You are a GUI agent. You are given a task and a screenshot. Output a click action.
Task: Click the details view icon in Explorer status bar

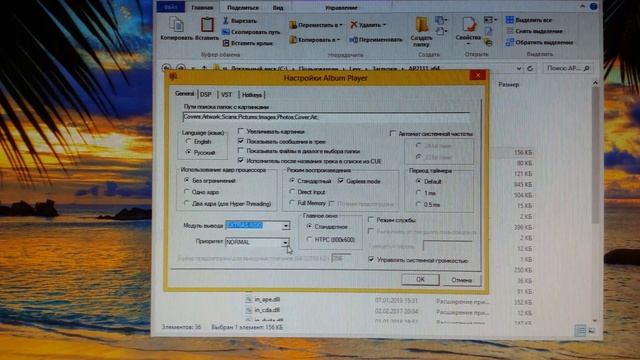pyautogui.click(x=580, y=330)
